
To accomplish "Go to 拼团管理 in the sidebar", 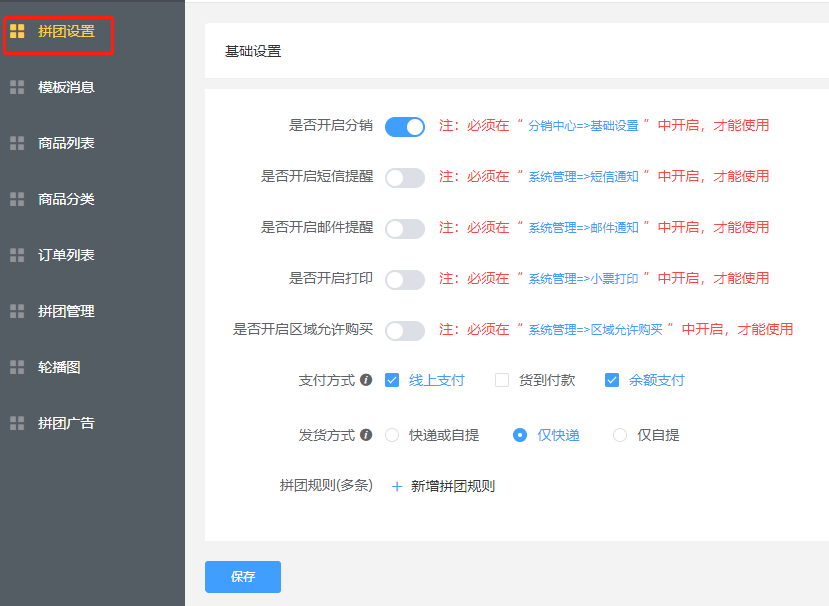I will [x=66, y=311].
